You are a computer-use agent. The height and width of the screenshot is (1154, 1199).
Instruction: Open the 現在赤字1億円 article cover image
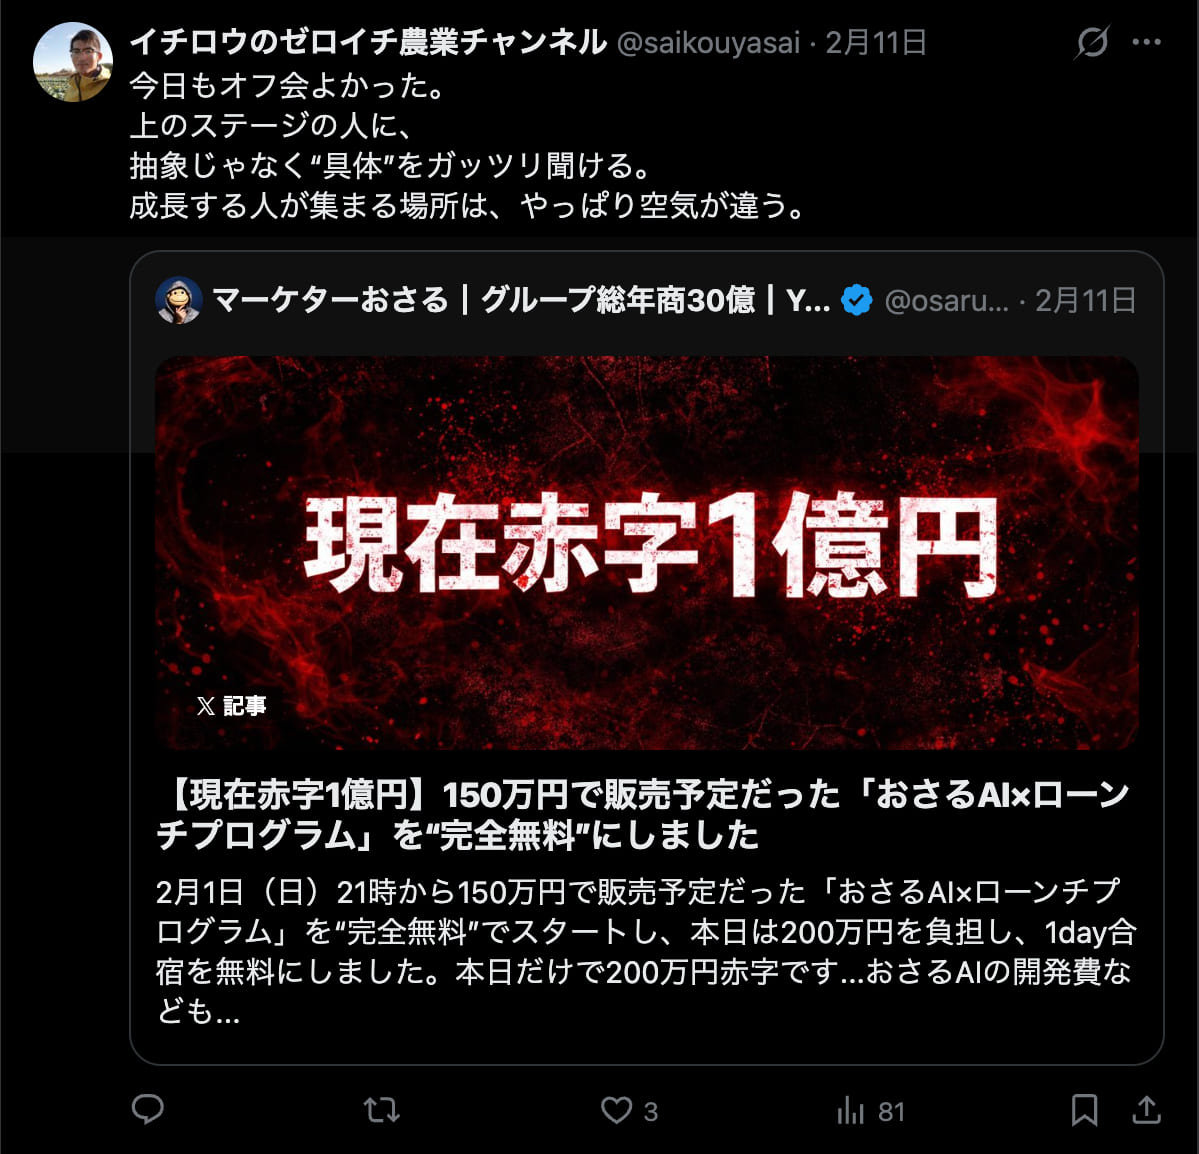647,552
